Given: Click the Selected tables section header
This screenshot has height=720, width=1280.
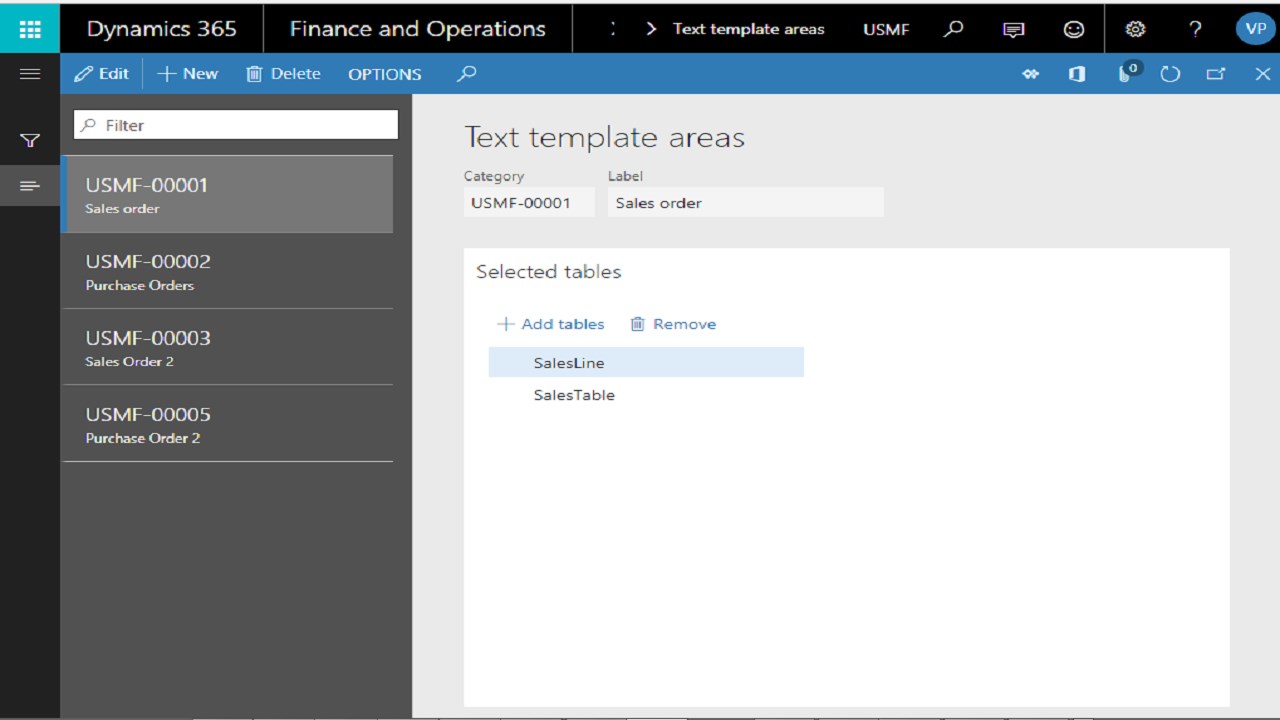Looking at the screenshot, I should [548, 272].
